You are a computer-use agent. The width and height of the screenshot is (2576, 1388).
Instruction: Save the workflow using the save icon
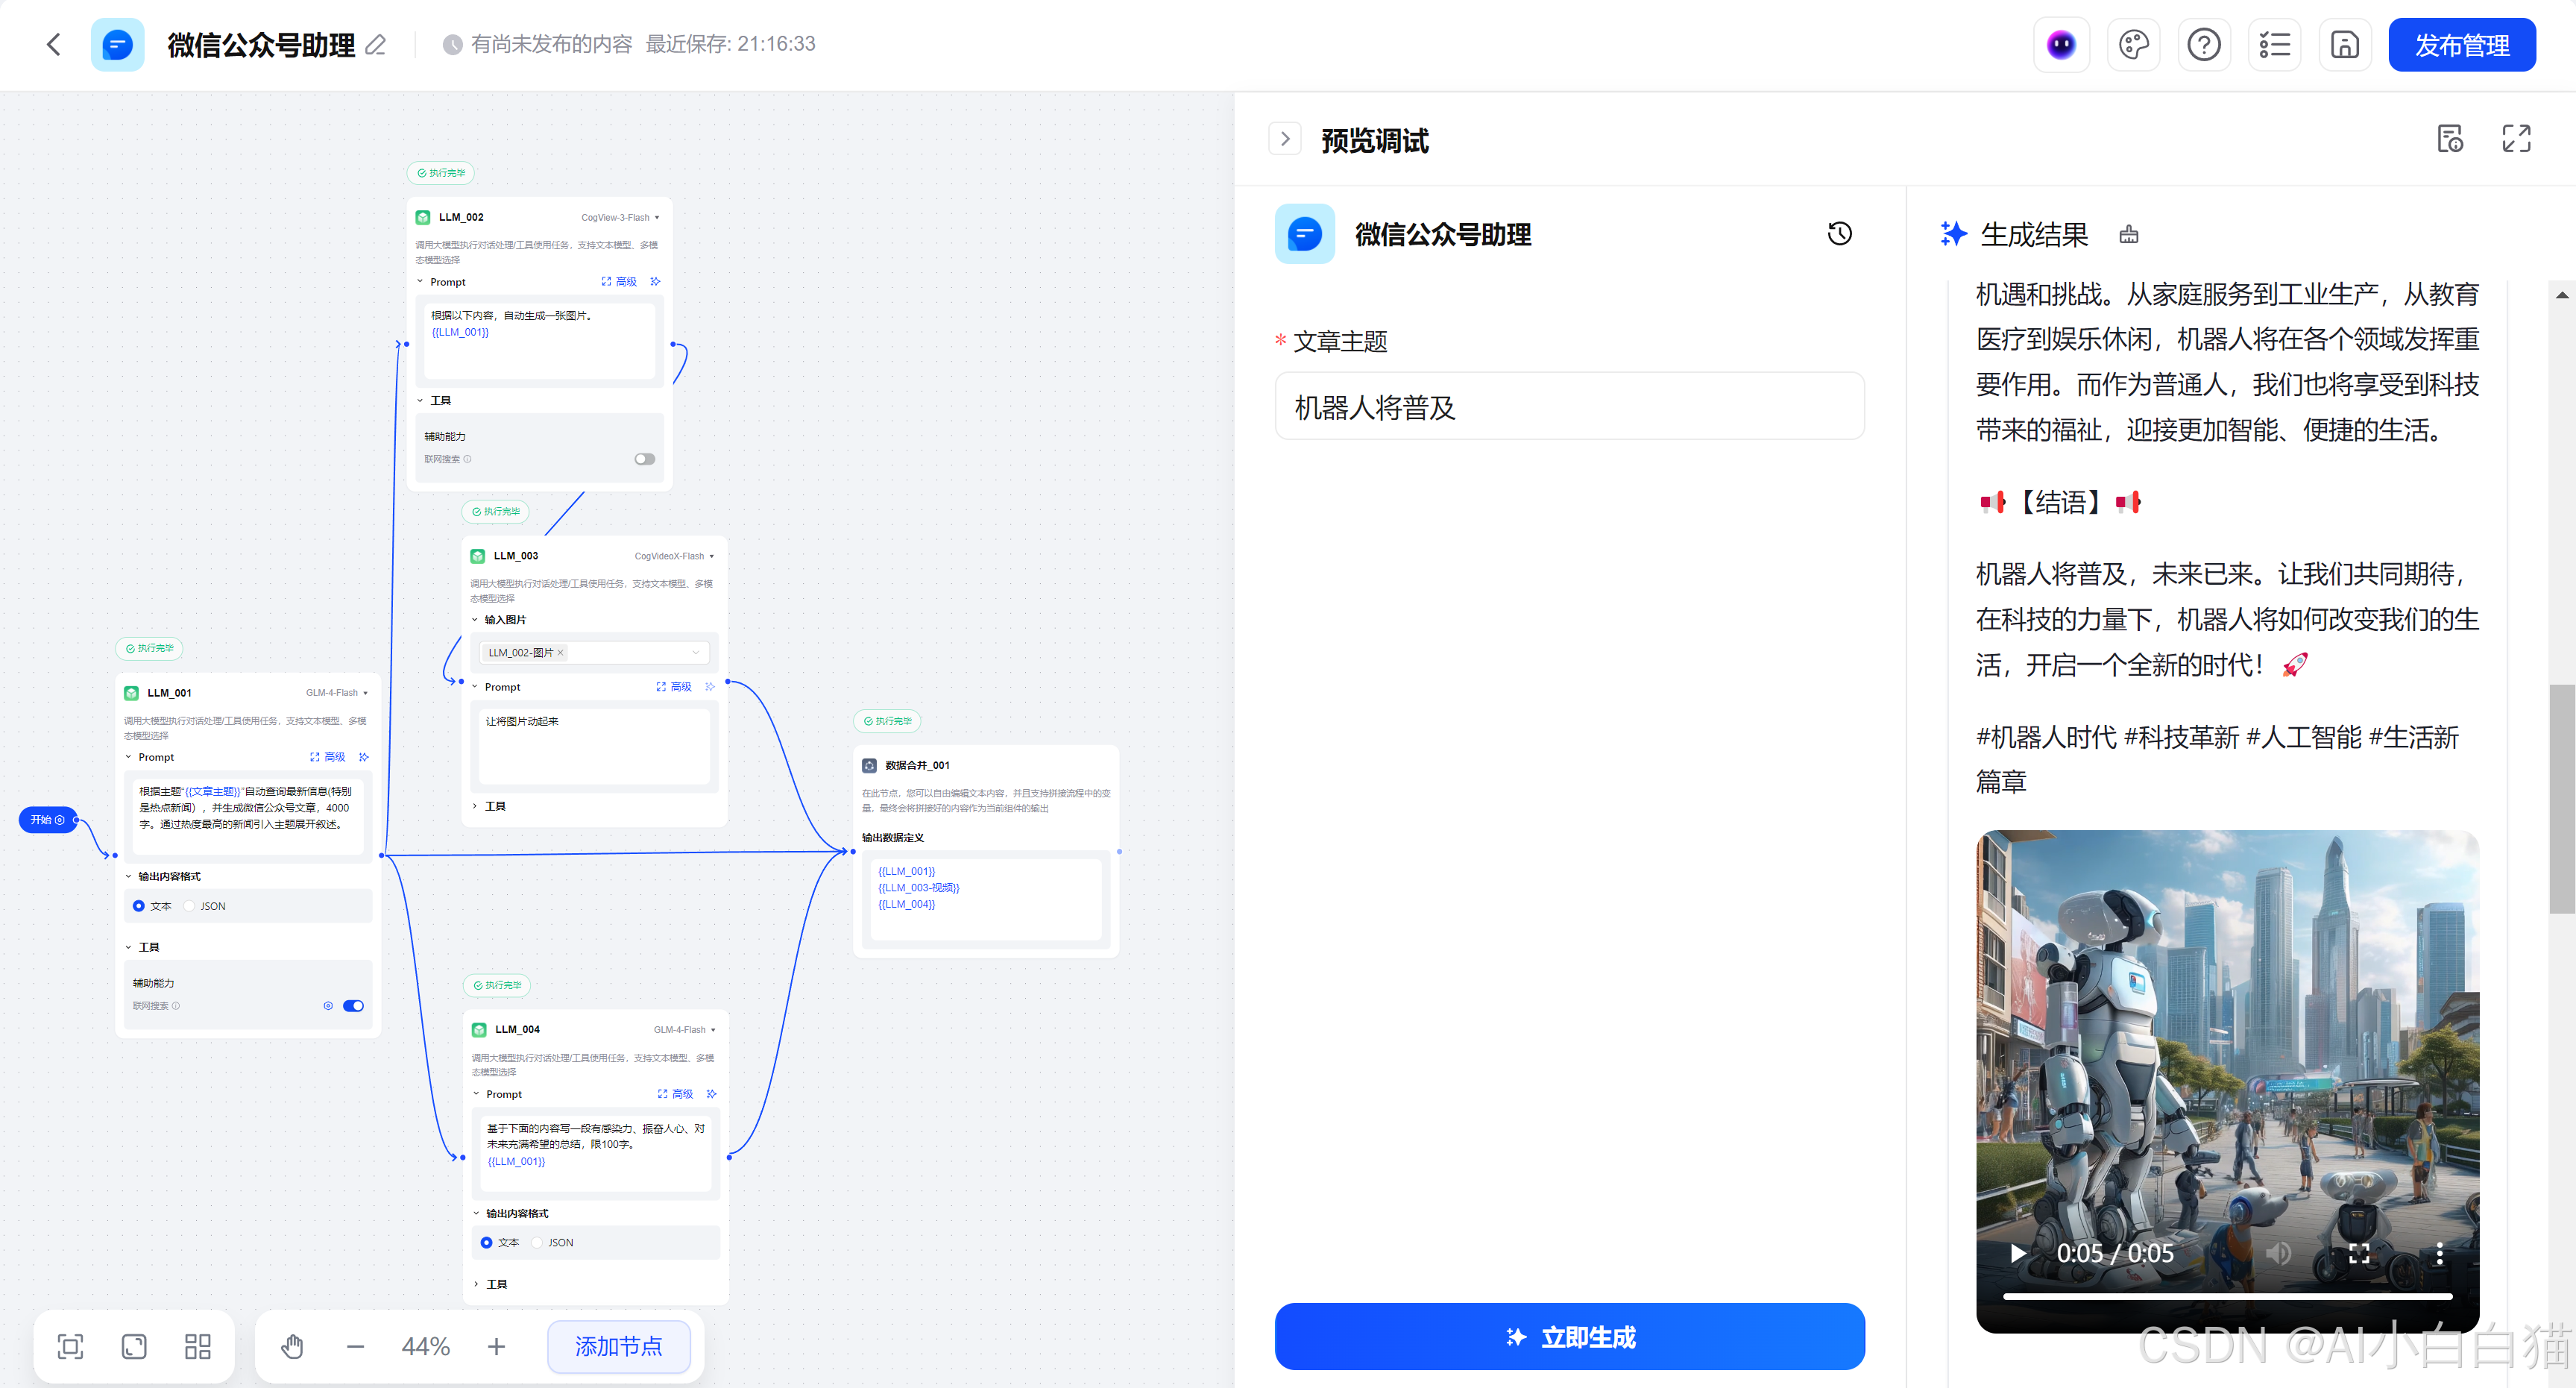point(2345,44)
